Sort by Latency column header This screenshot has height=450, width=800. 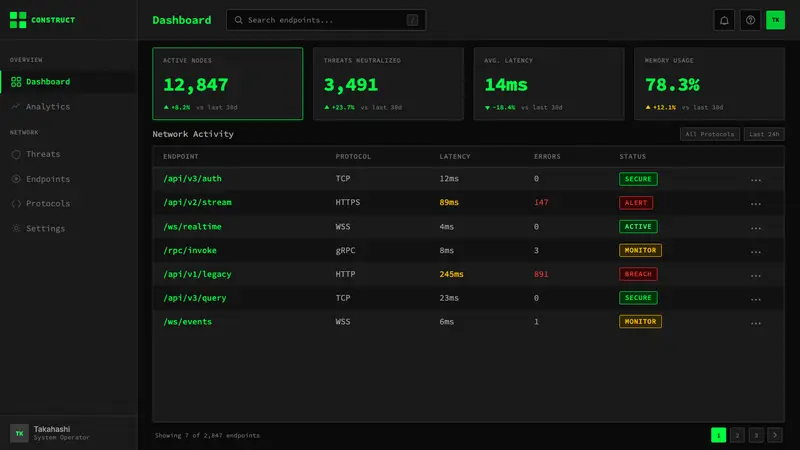(455, 157)
